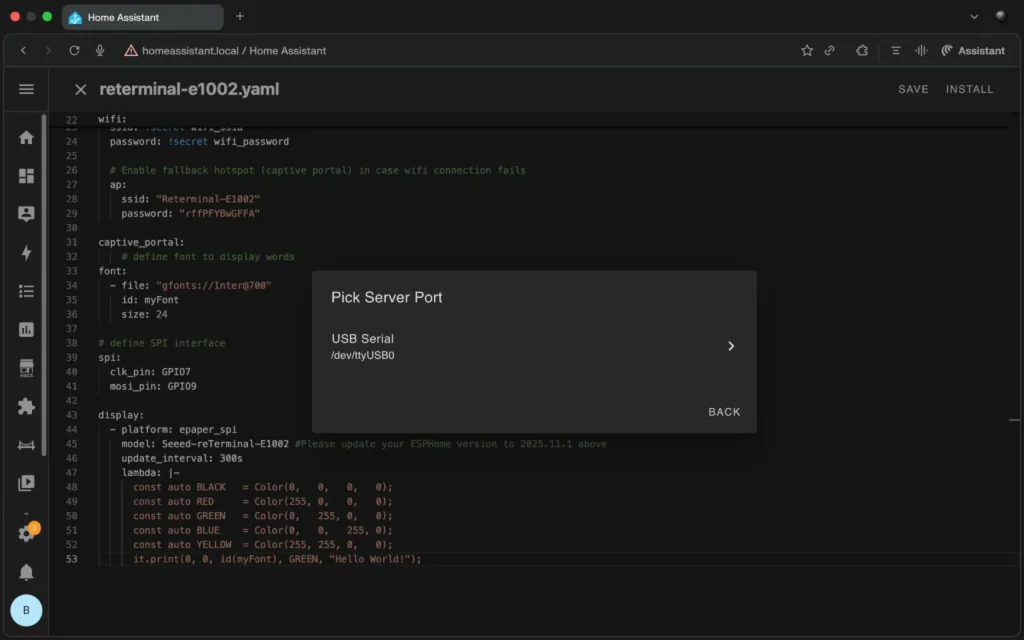
Task: Bookmark the page with the star icon
Action: [x=807, y=50]
